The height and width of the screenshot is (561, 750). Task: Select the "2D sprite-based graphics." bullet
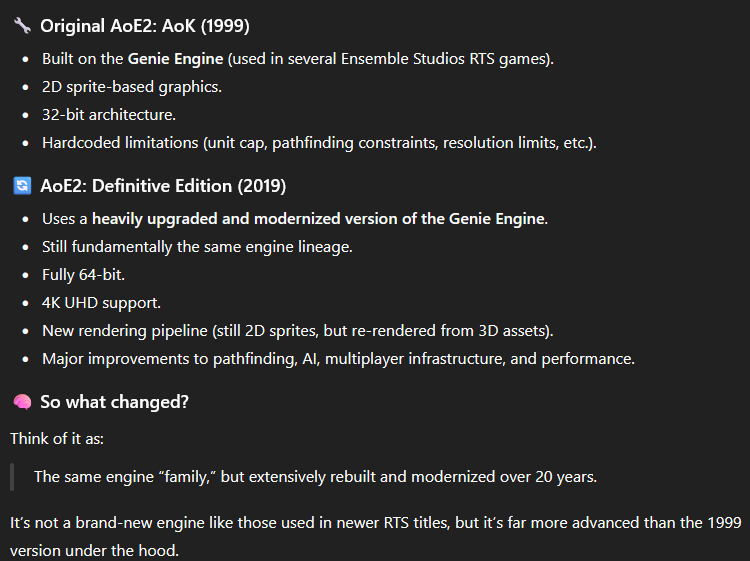point(131,87)
